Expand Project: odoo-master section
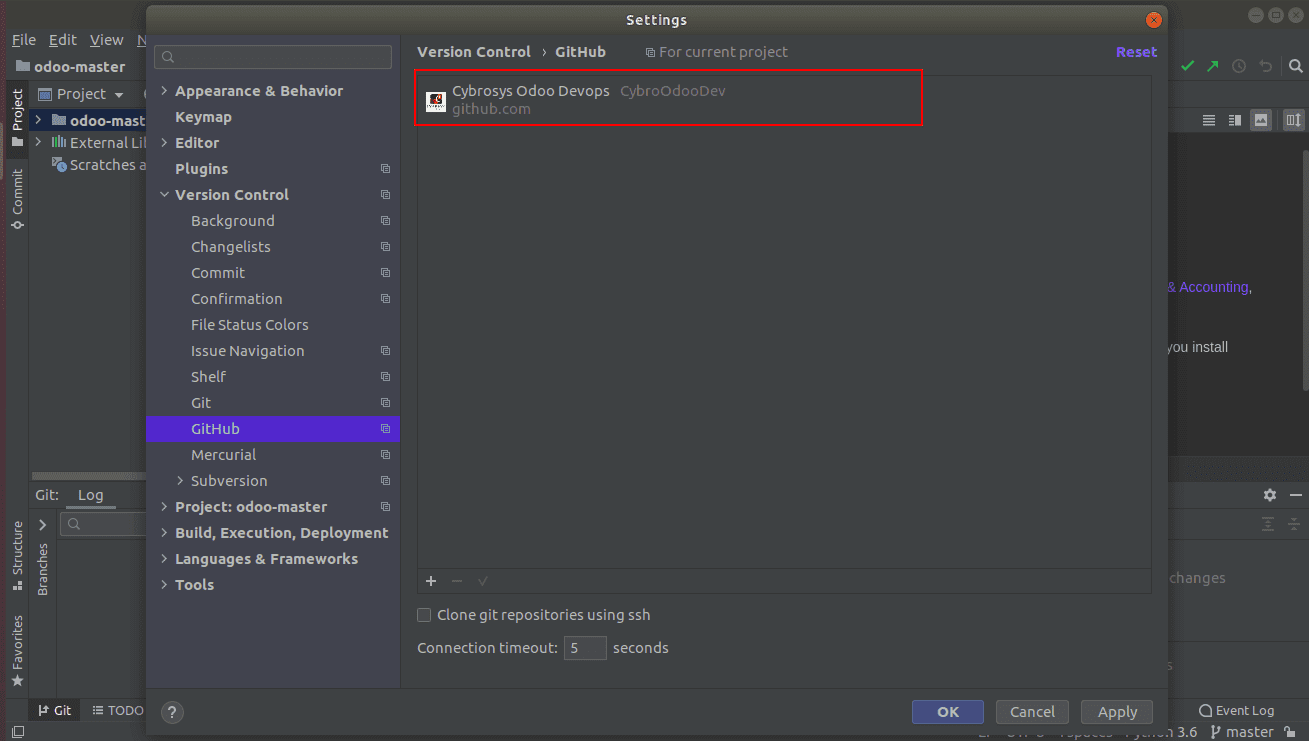Viewport: 1309px width, 741px height. pyautogui.click(x=164, y=507)
